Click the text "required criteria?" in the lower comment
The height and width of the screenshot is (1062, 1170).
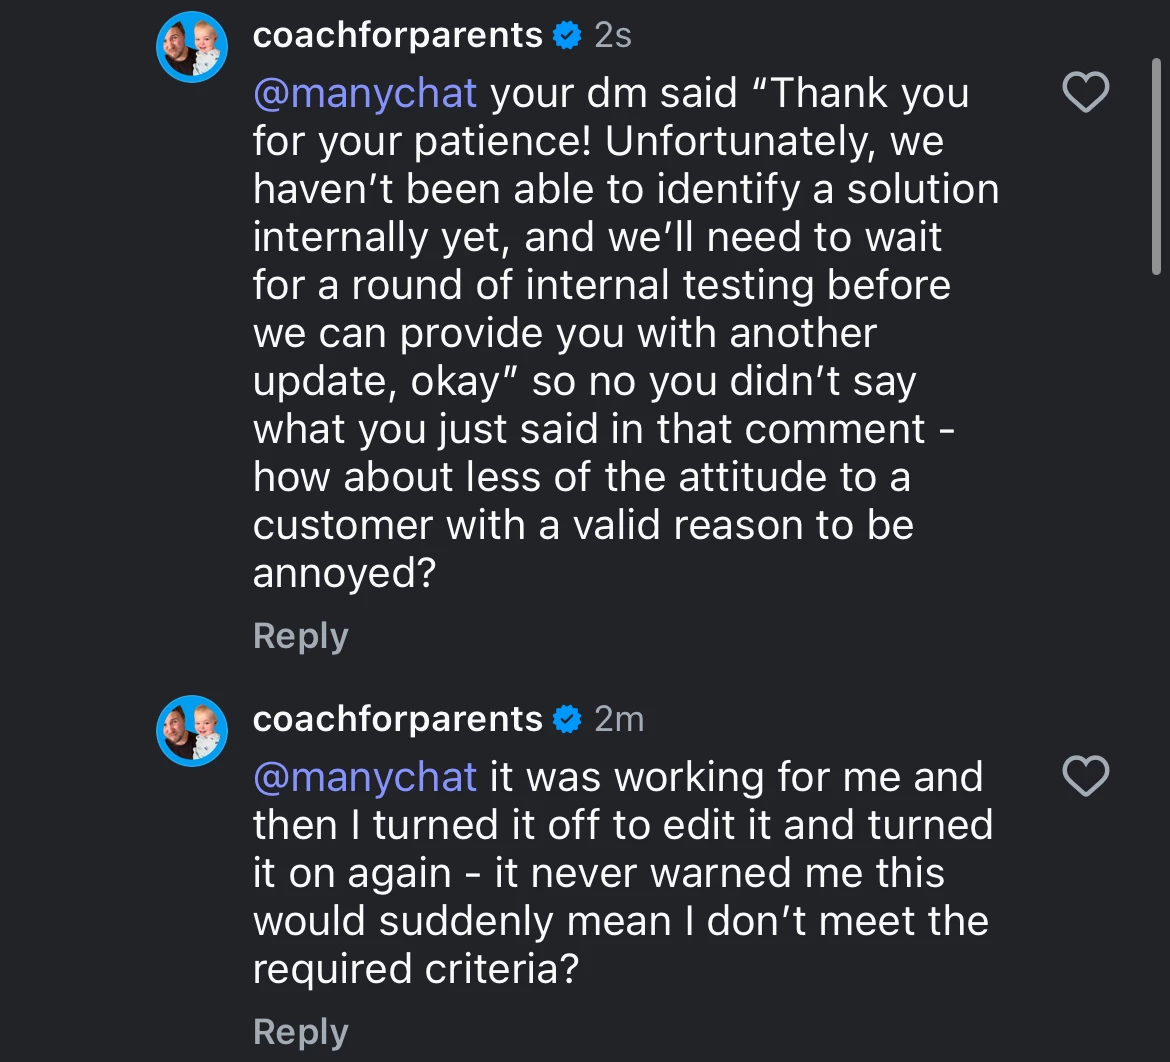[x=416, y=969]
